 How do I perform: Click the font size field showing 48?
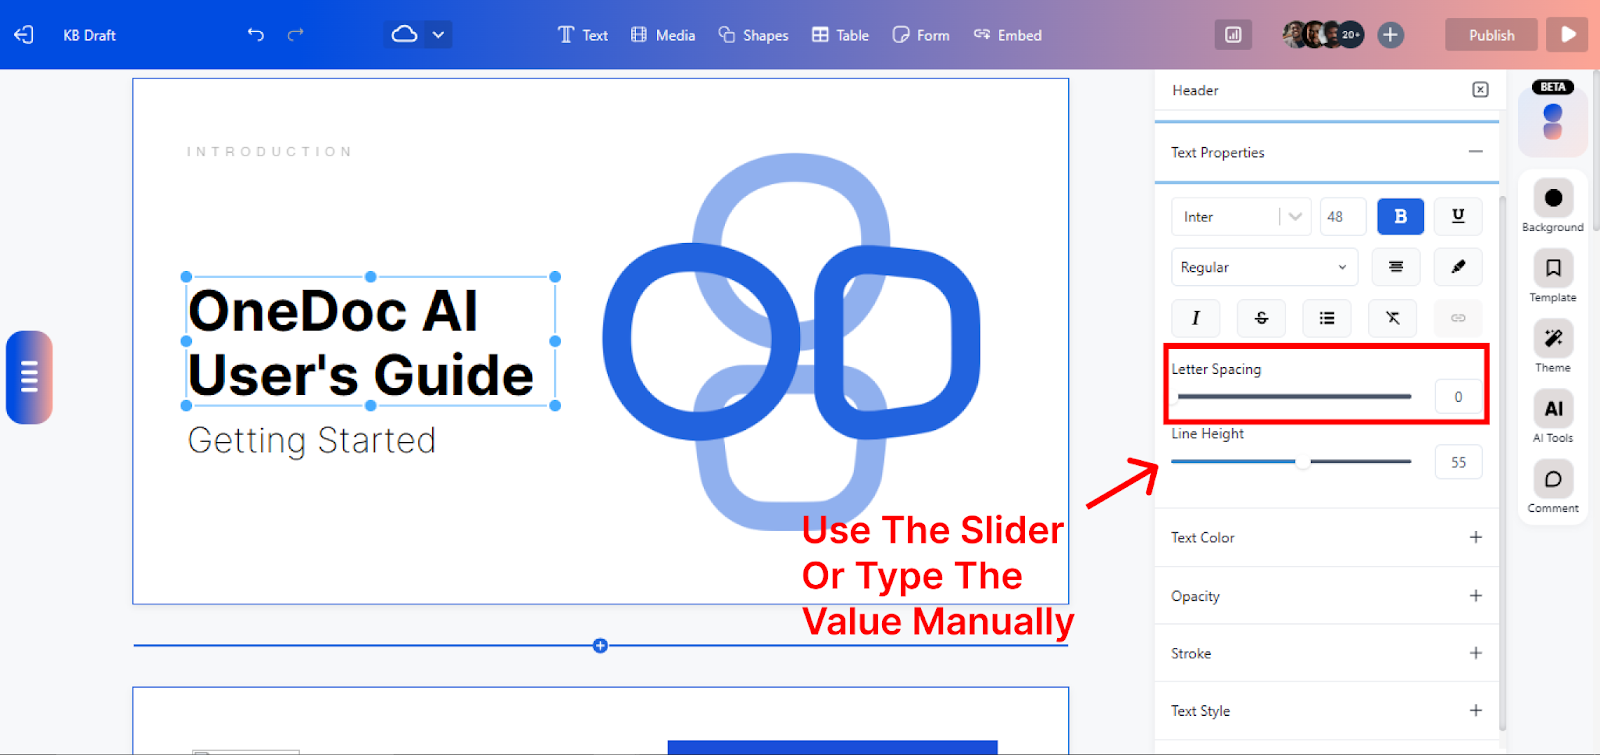pyautogui.click(x=1342, y=216)
